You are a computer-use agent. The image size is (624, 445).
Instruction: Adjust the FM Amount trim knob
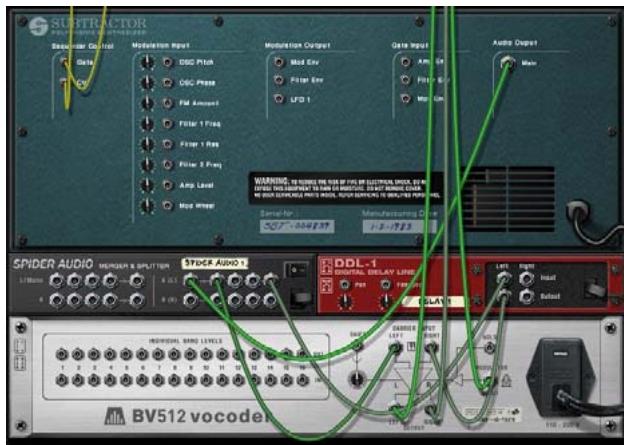tap(147, 103)
